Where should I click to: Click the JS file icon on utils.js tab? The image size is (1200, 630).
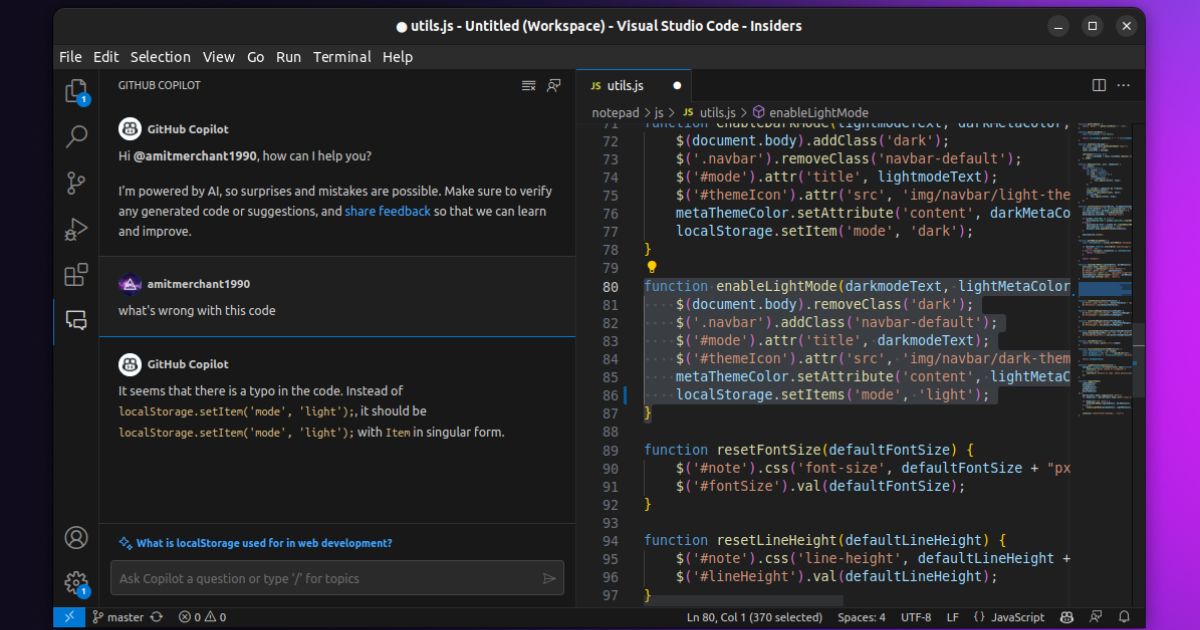[x=596, y=86]
